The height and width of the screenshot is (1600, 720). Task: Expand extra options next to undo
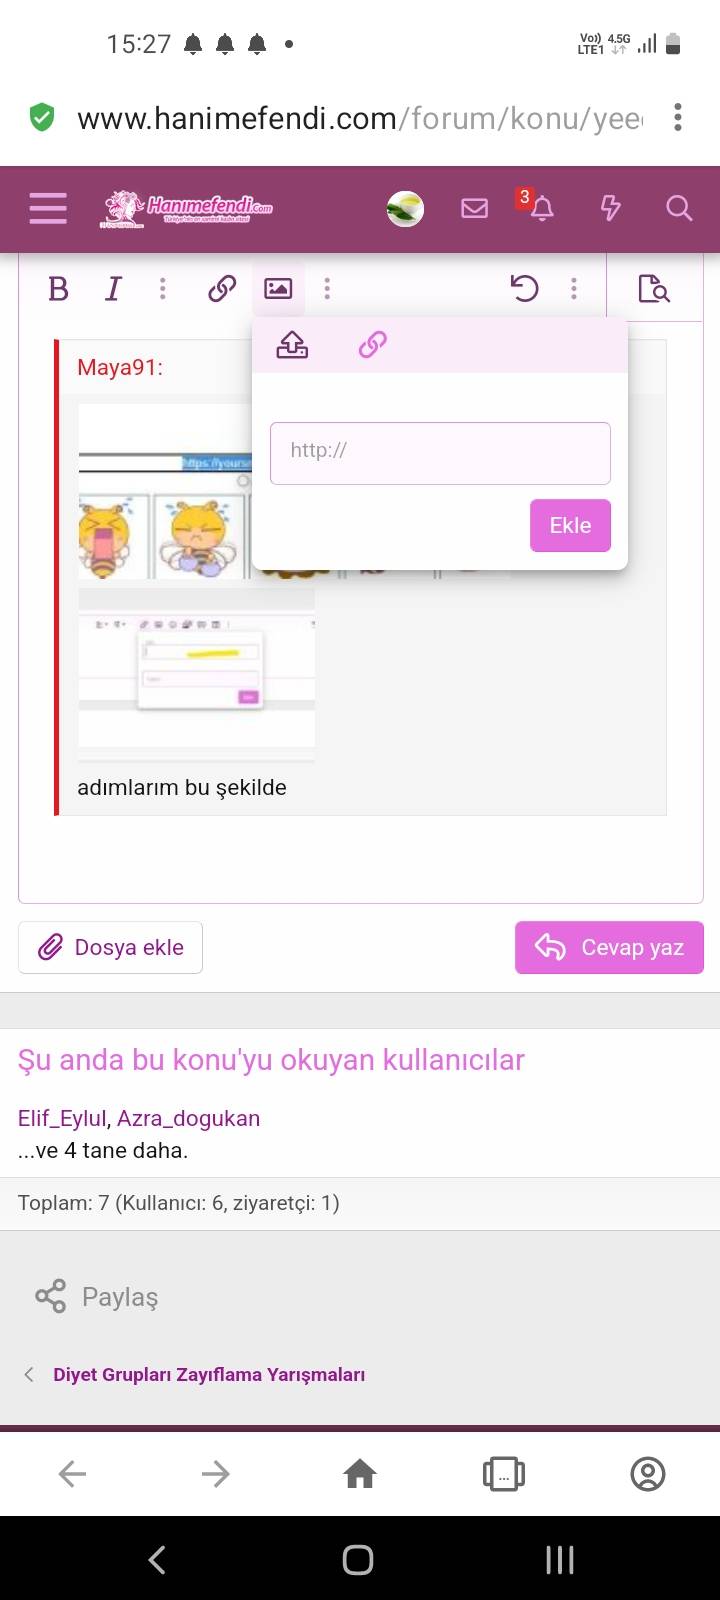[x=573, y=289]
